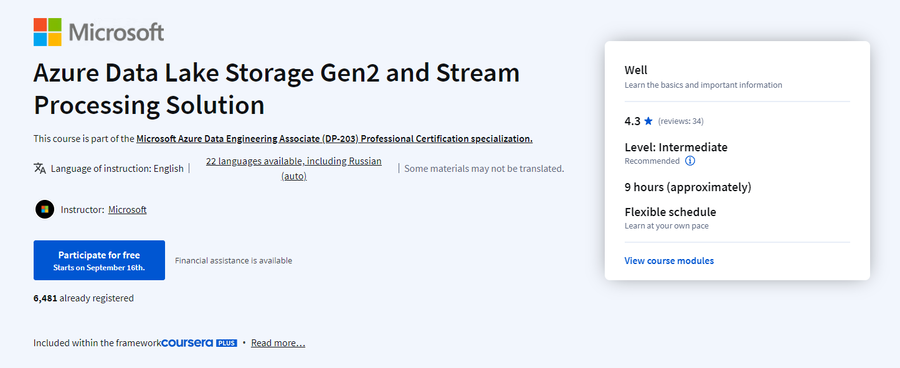The height and width of the screenshot is (368, 900).
Task: Click the Microsoft logo at top
Action: click(x=99, y=32)
